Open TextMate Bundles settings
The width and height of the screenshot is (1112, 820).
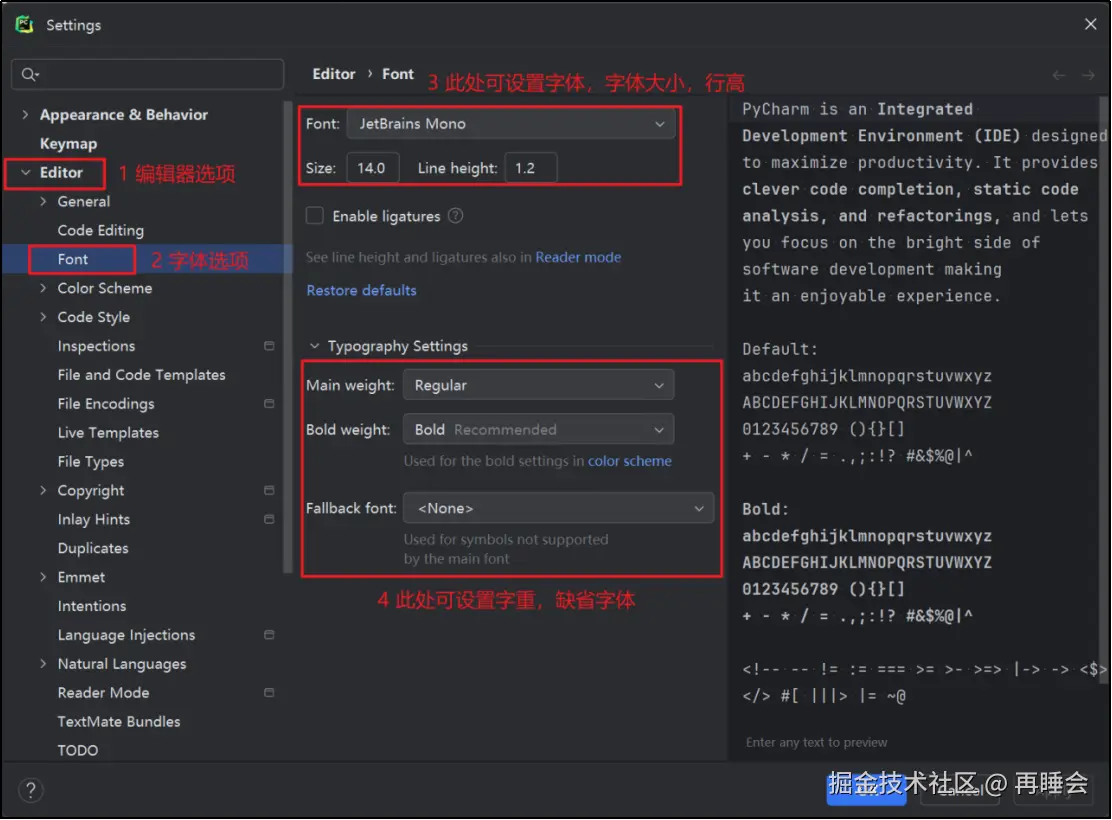tap(119, 721)
